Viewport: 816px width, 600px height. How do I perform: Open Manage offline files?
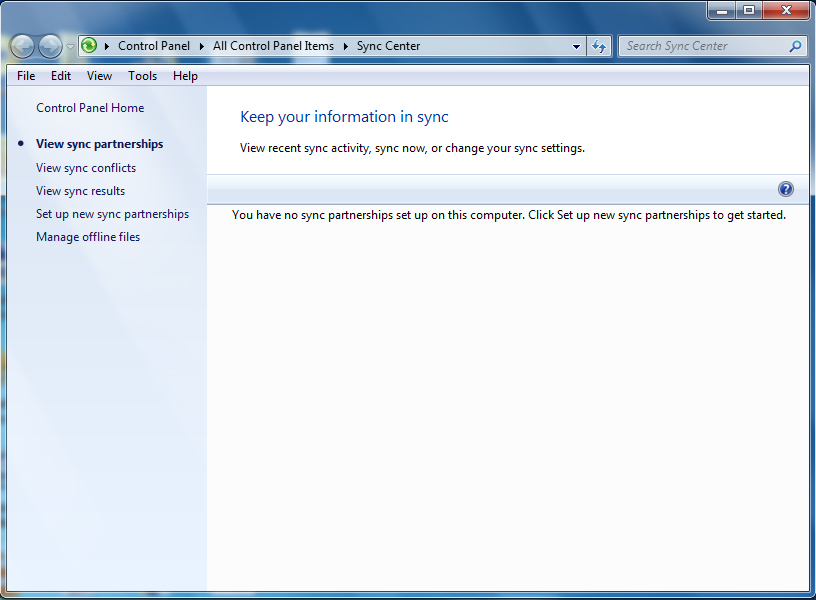click(x=88, y=237)
